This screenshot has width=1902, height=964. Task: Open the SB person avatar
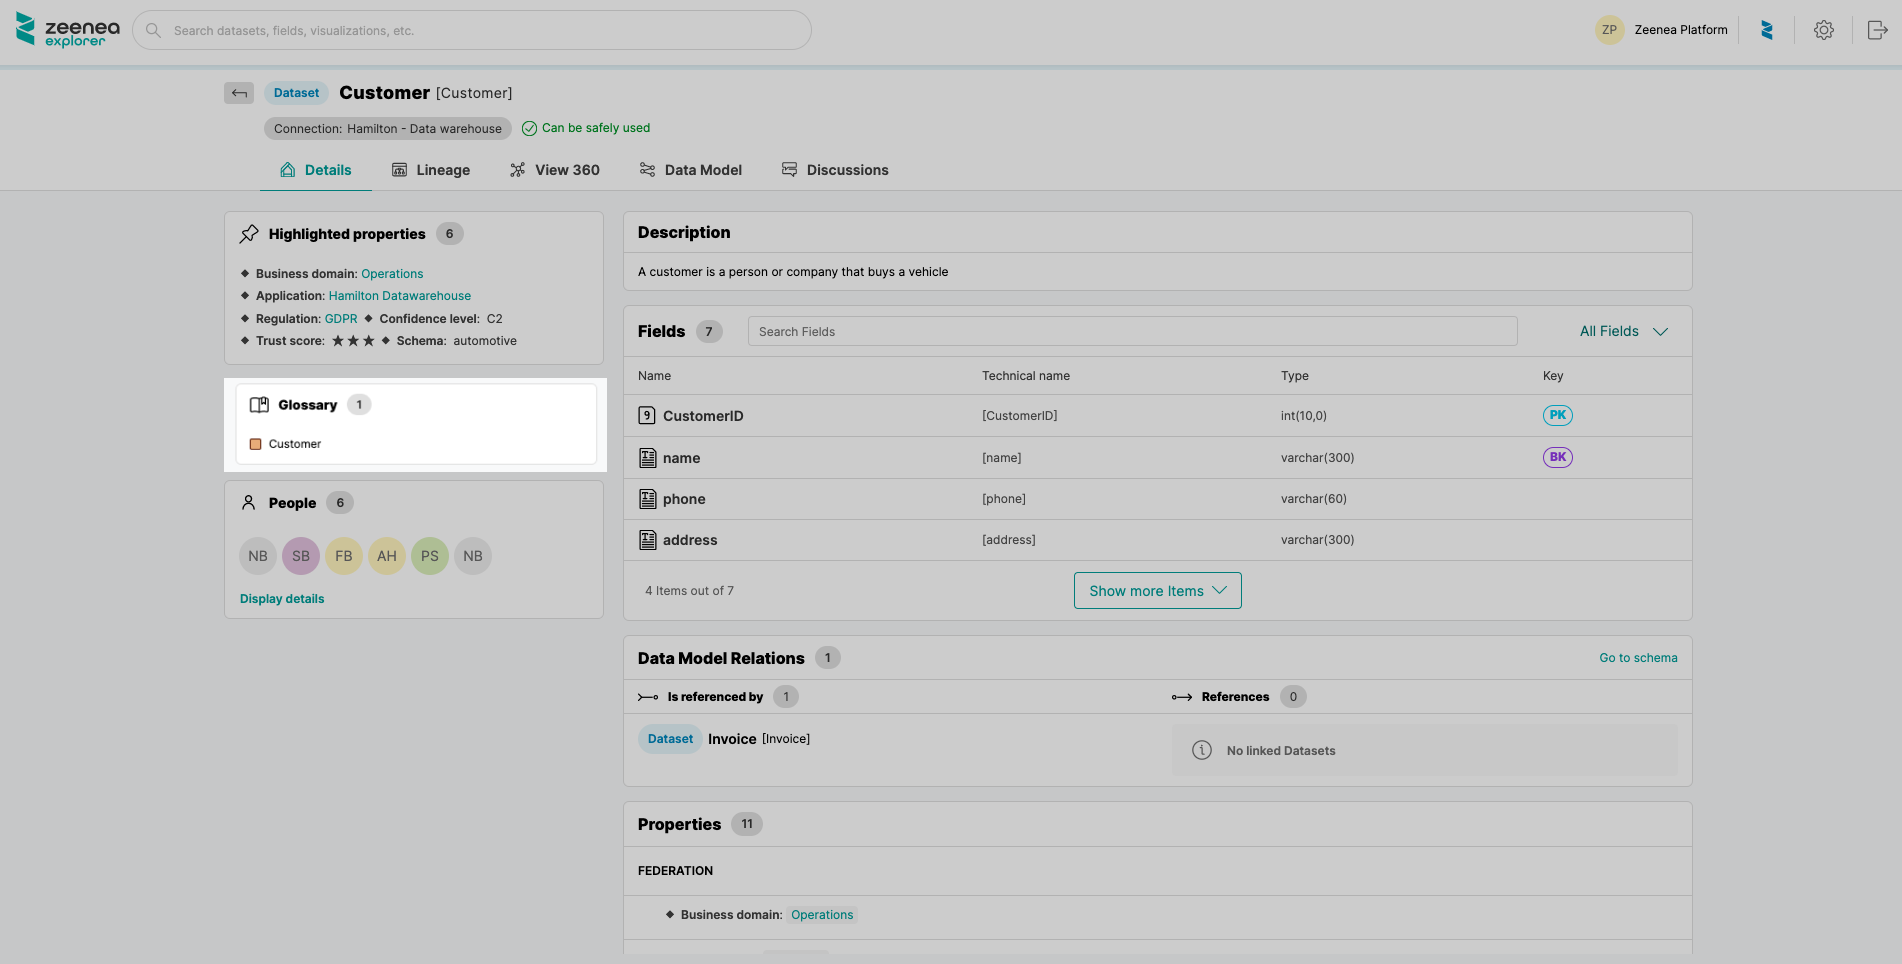click(x=301, y=556)
